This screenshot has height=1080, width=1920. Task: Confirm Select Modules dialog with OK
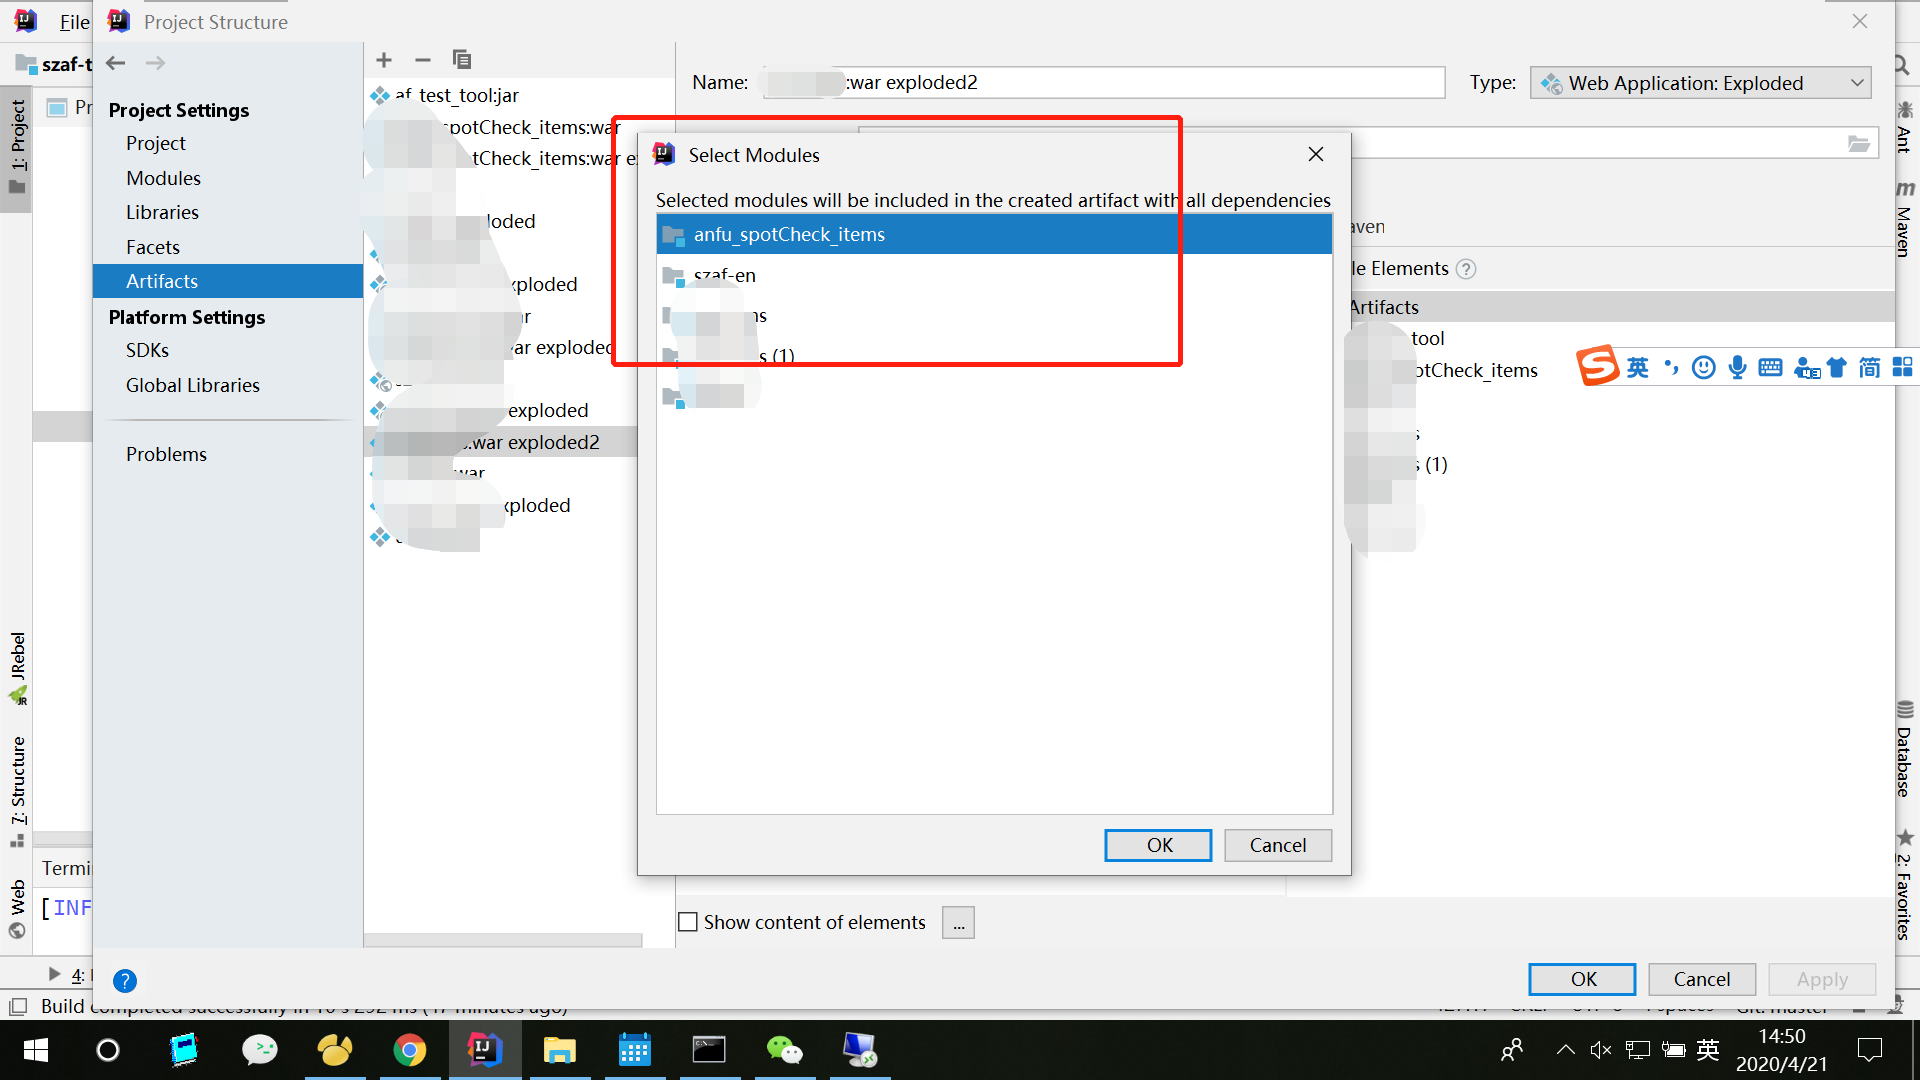[x=1158, y=845]
